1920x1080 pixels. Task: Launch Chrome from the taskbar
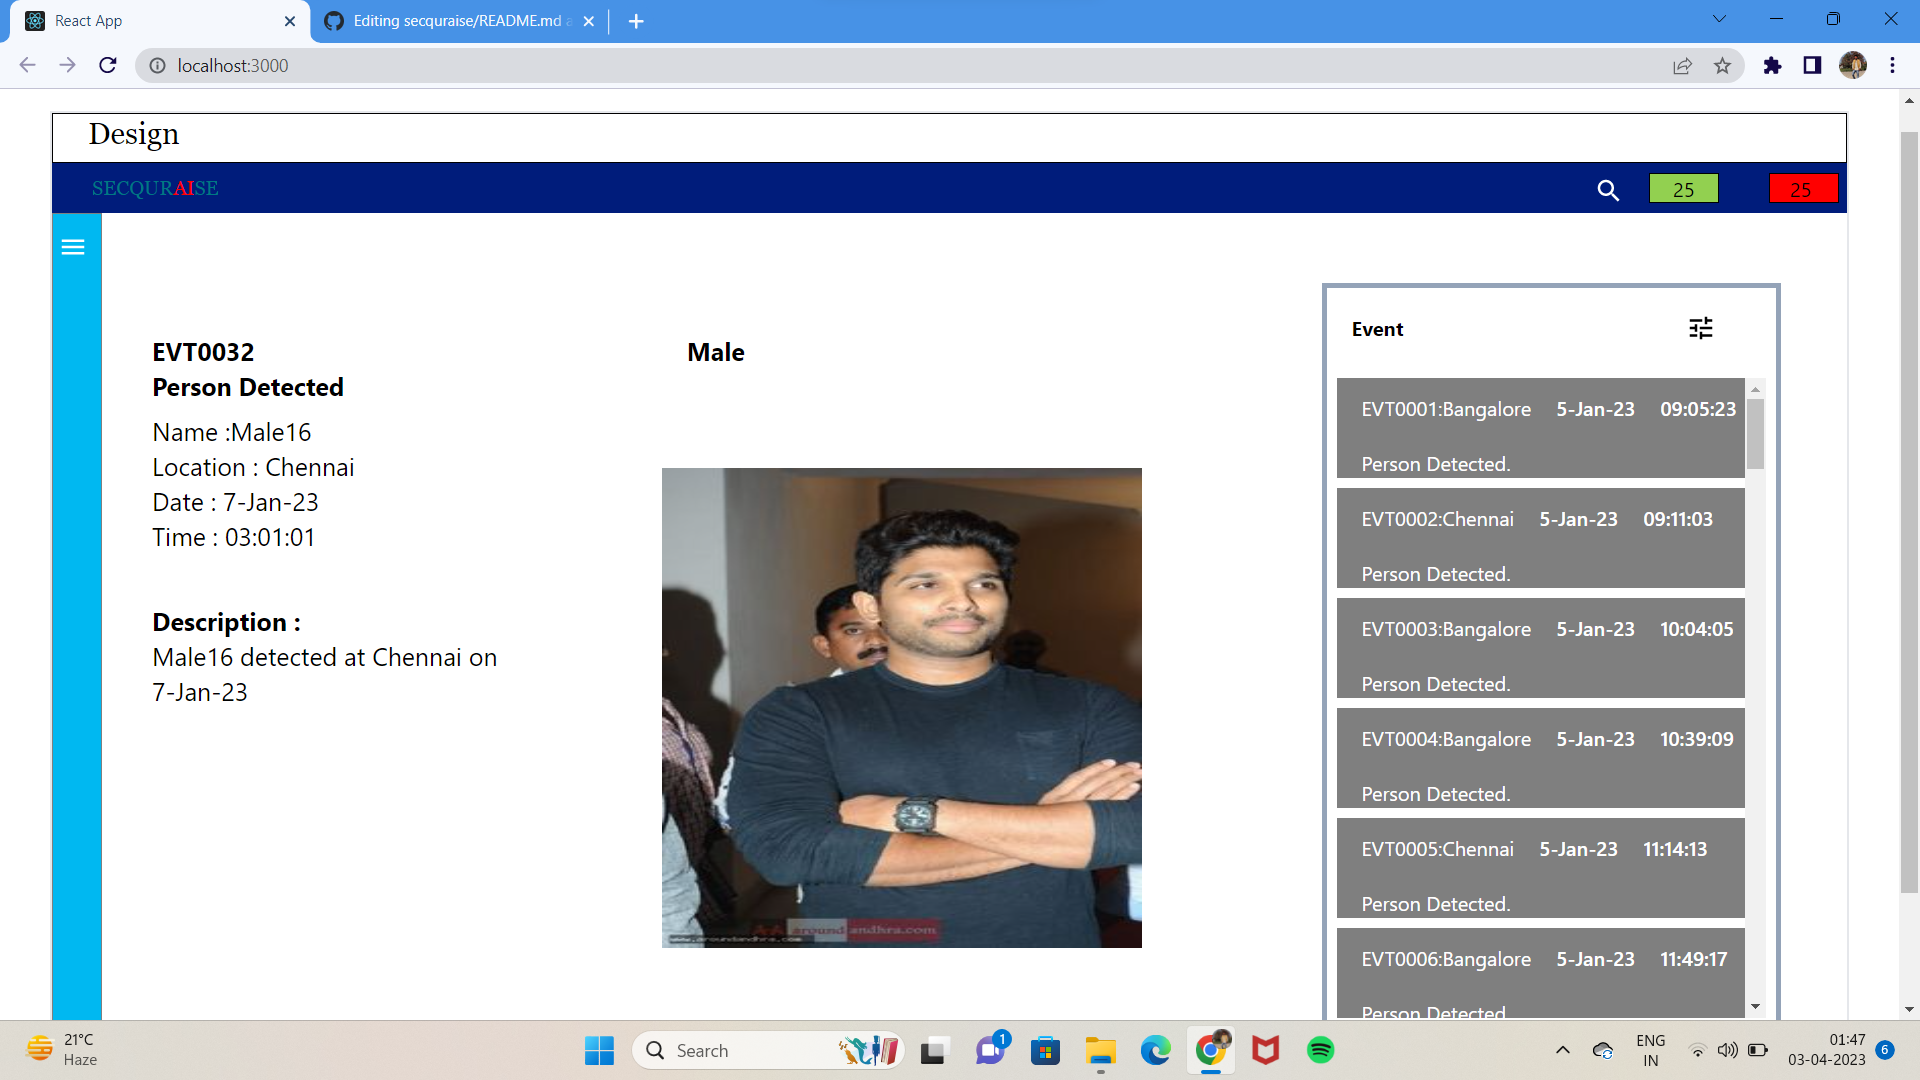(1210, 1050)
